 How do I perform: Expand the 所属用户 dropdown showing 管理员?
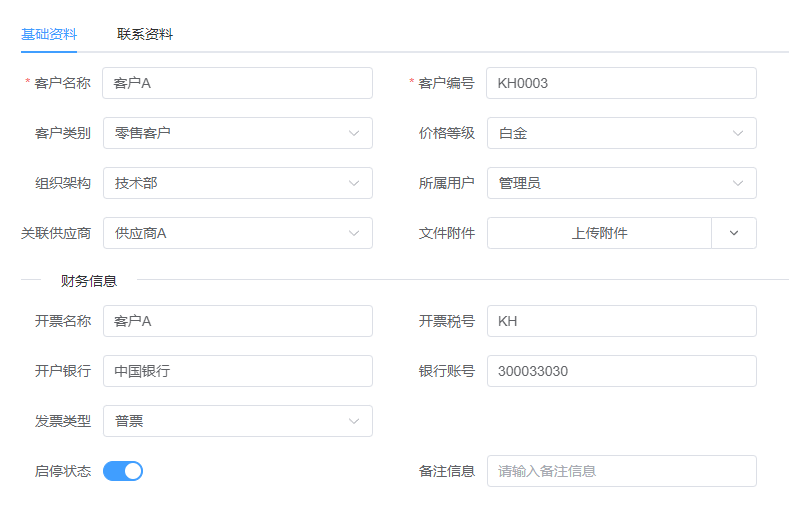click(621, 183)
